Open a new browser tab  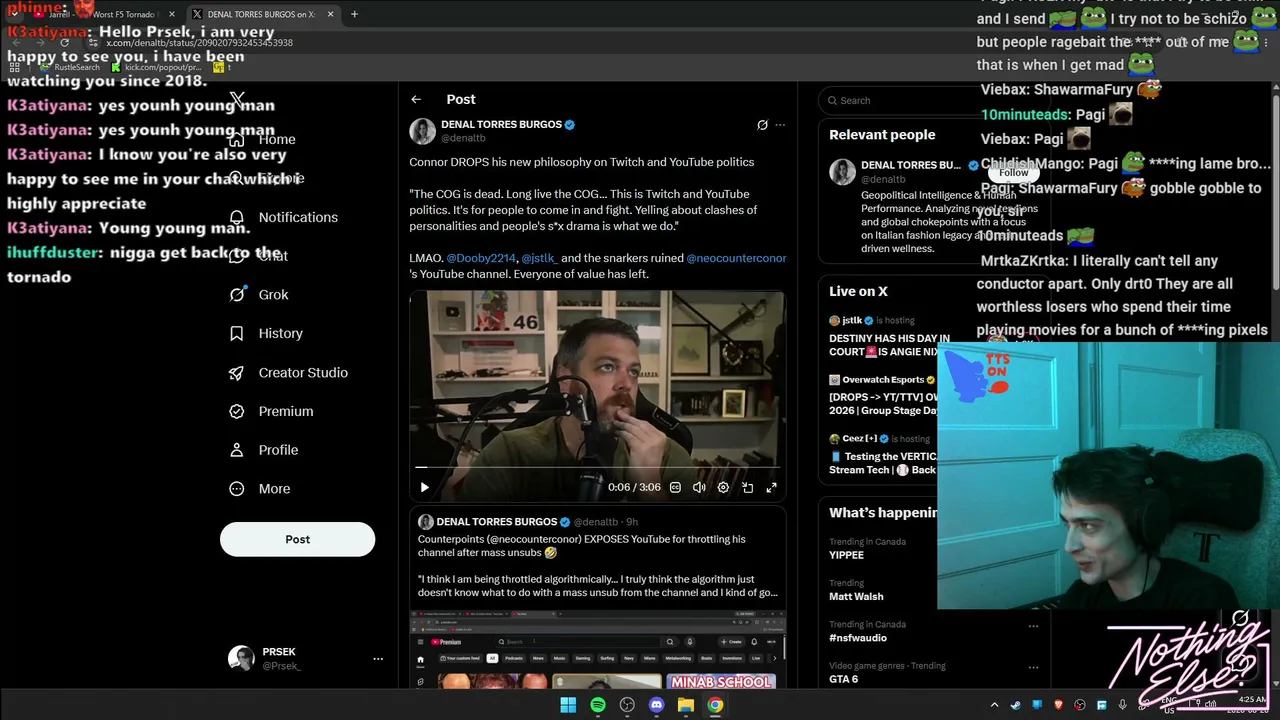(x=354, y=14)
